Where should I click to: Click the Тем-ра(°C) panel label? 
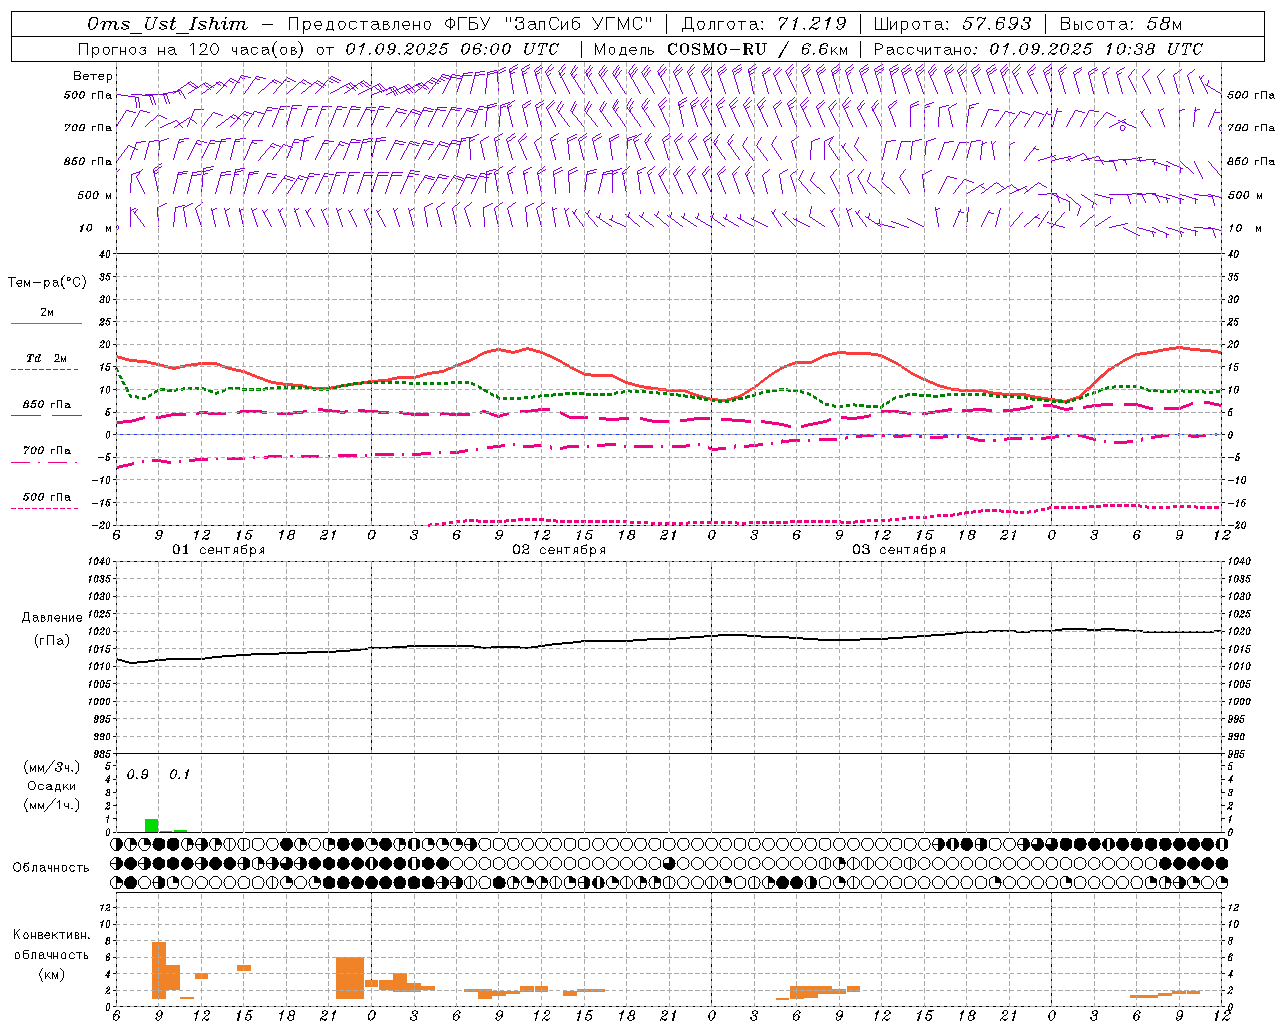(x=47, y=283)
